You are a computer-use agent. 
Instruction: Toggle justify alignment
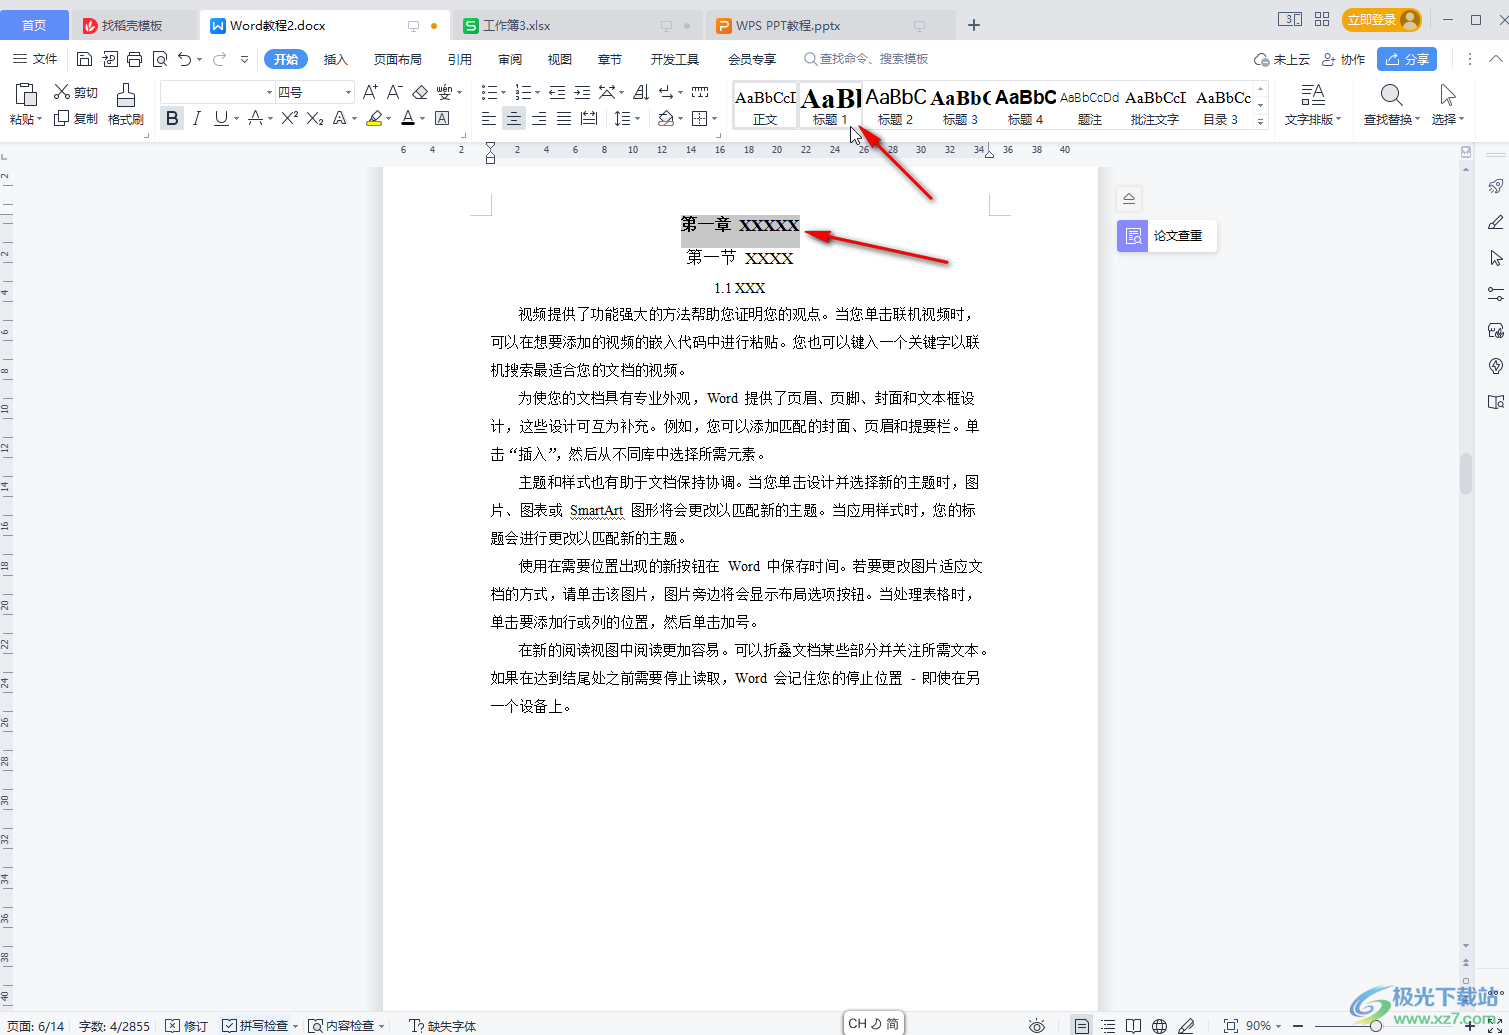(564, 119)
